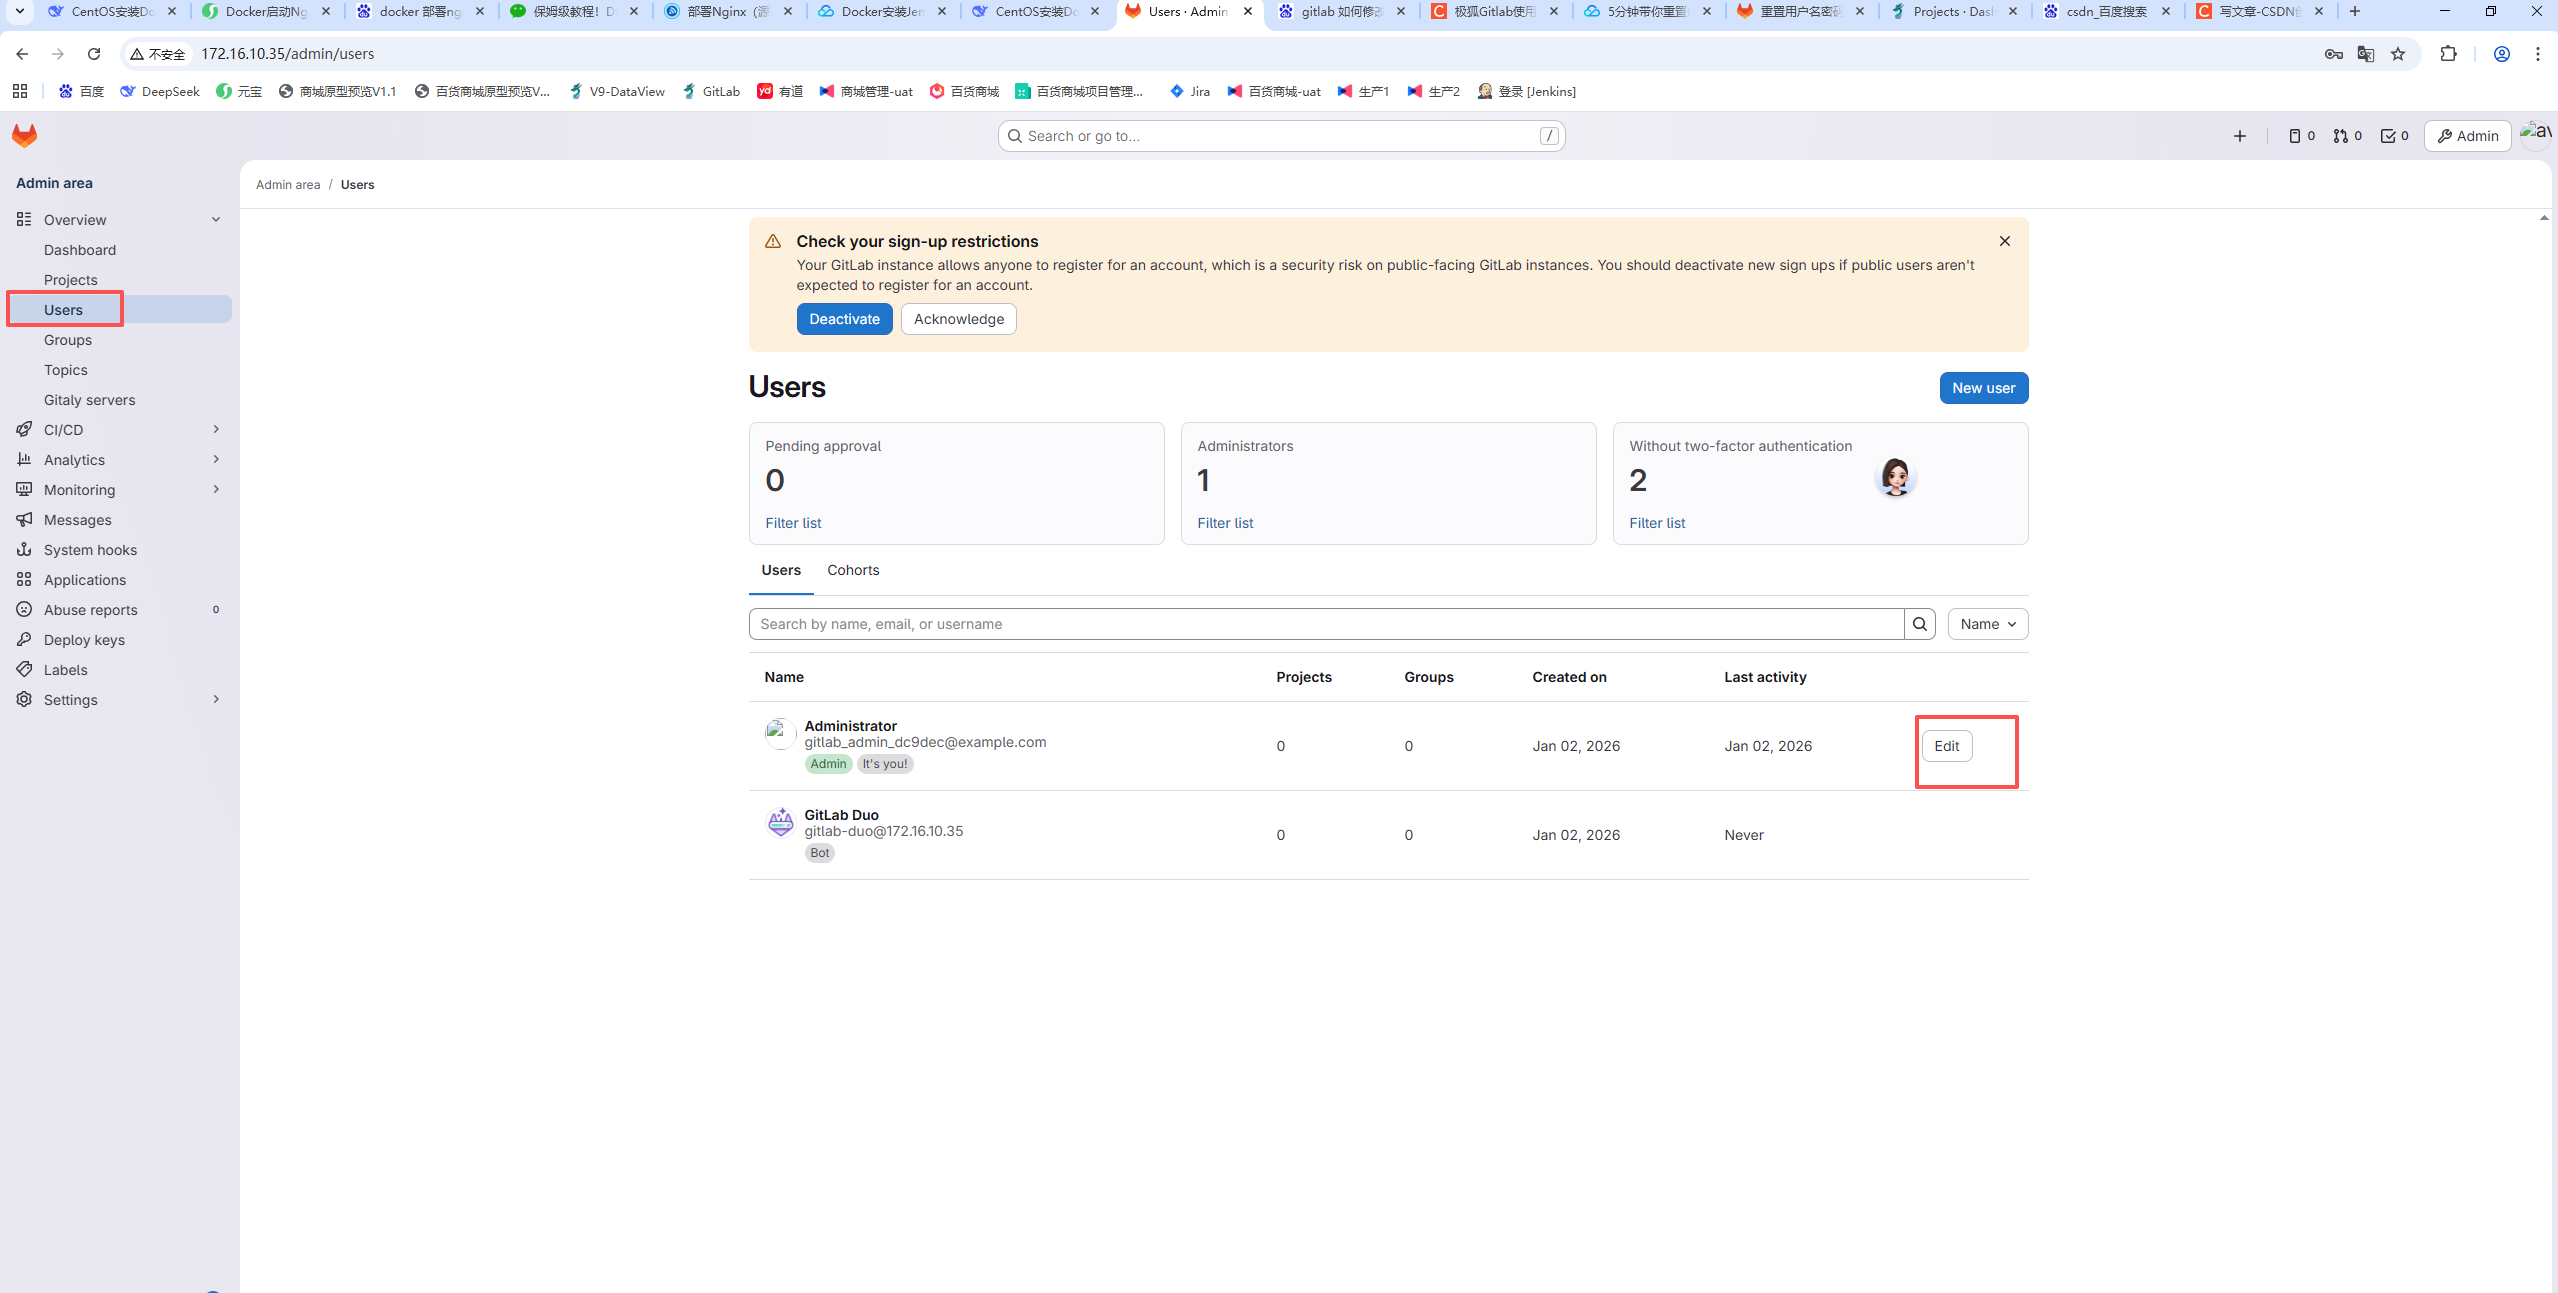Click the New user button
This screenshot has width=2558, height=1293.
(x=1983, y=388)
